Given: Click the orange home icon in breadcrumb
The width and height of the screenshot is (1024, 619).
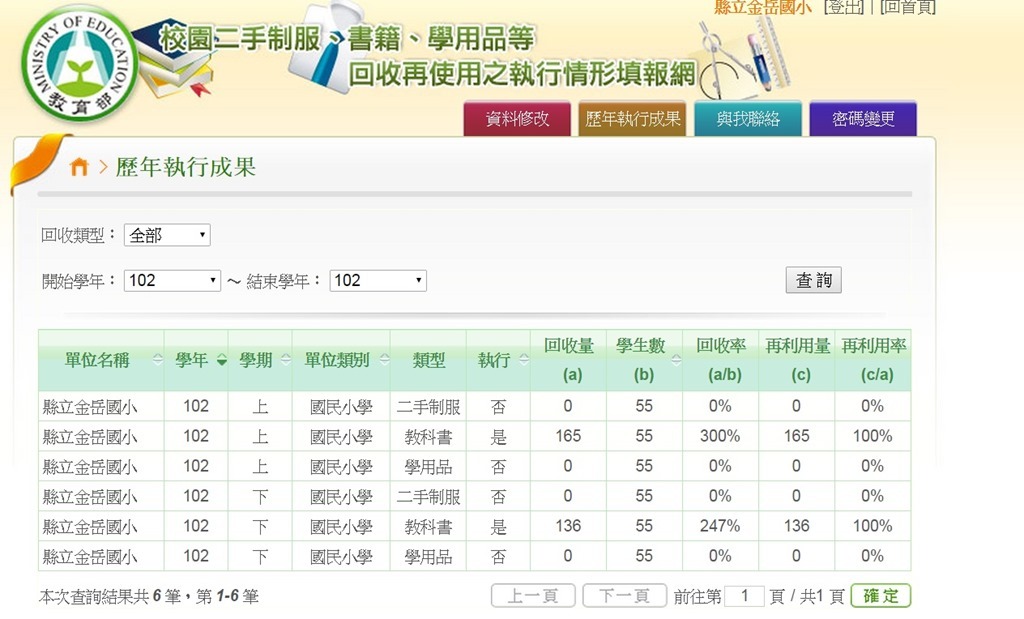Looking at the screenshot, I should coord(79,168).
